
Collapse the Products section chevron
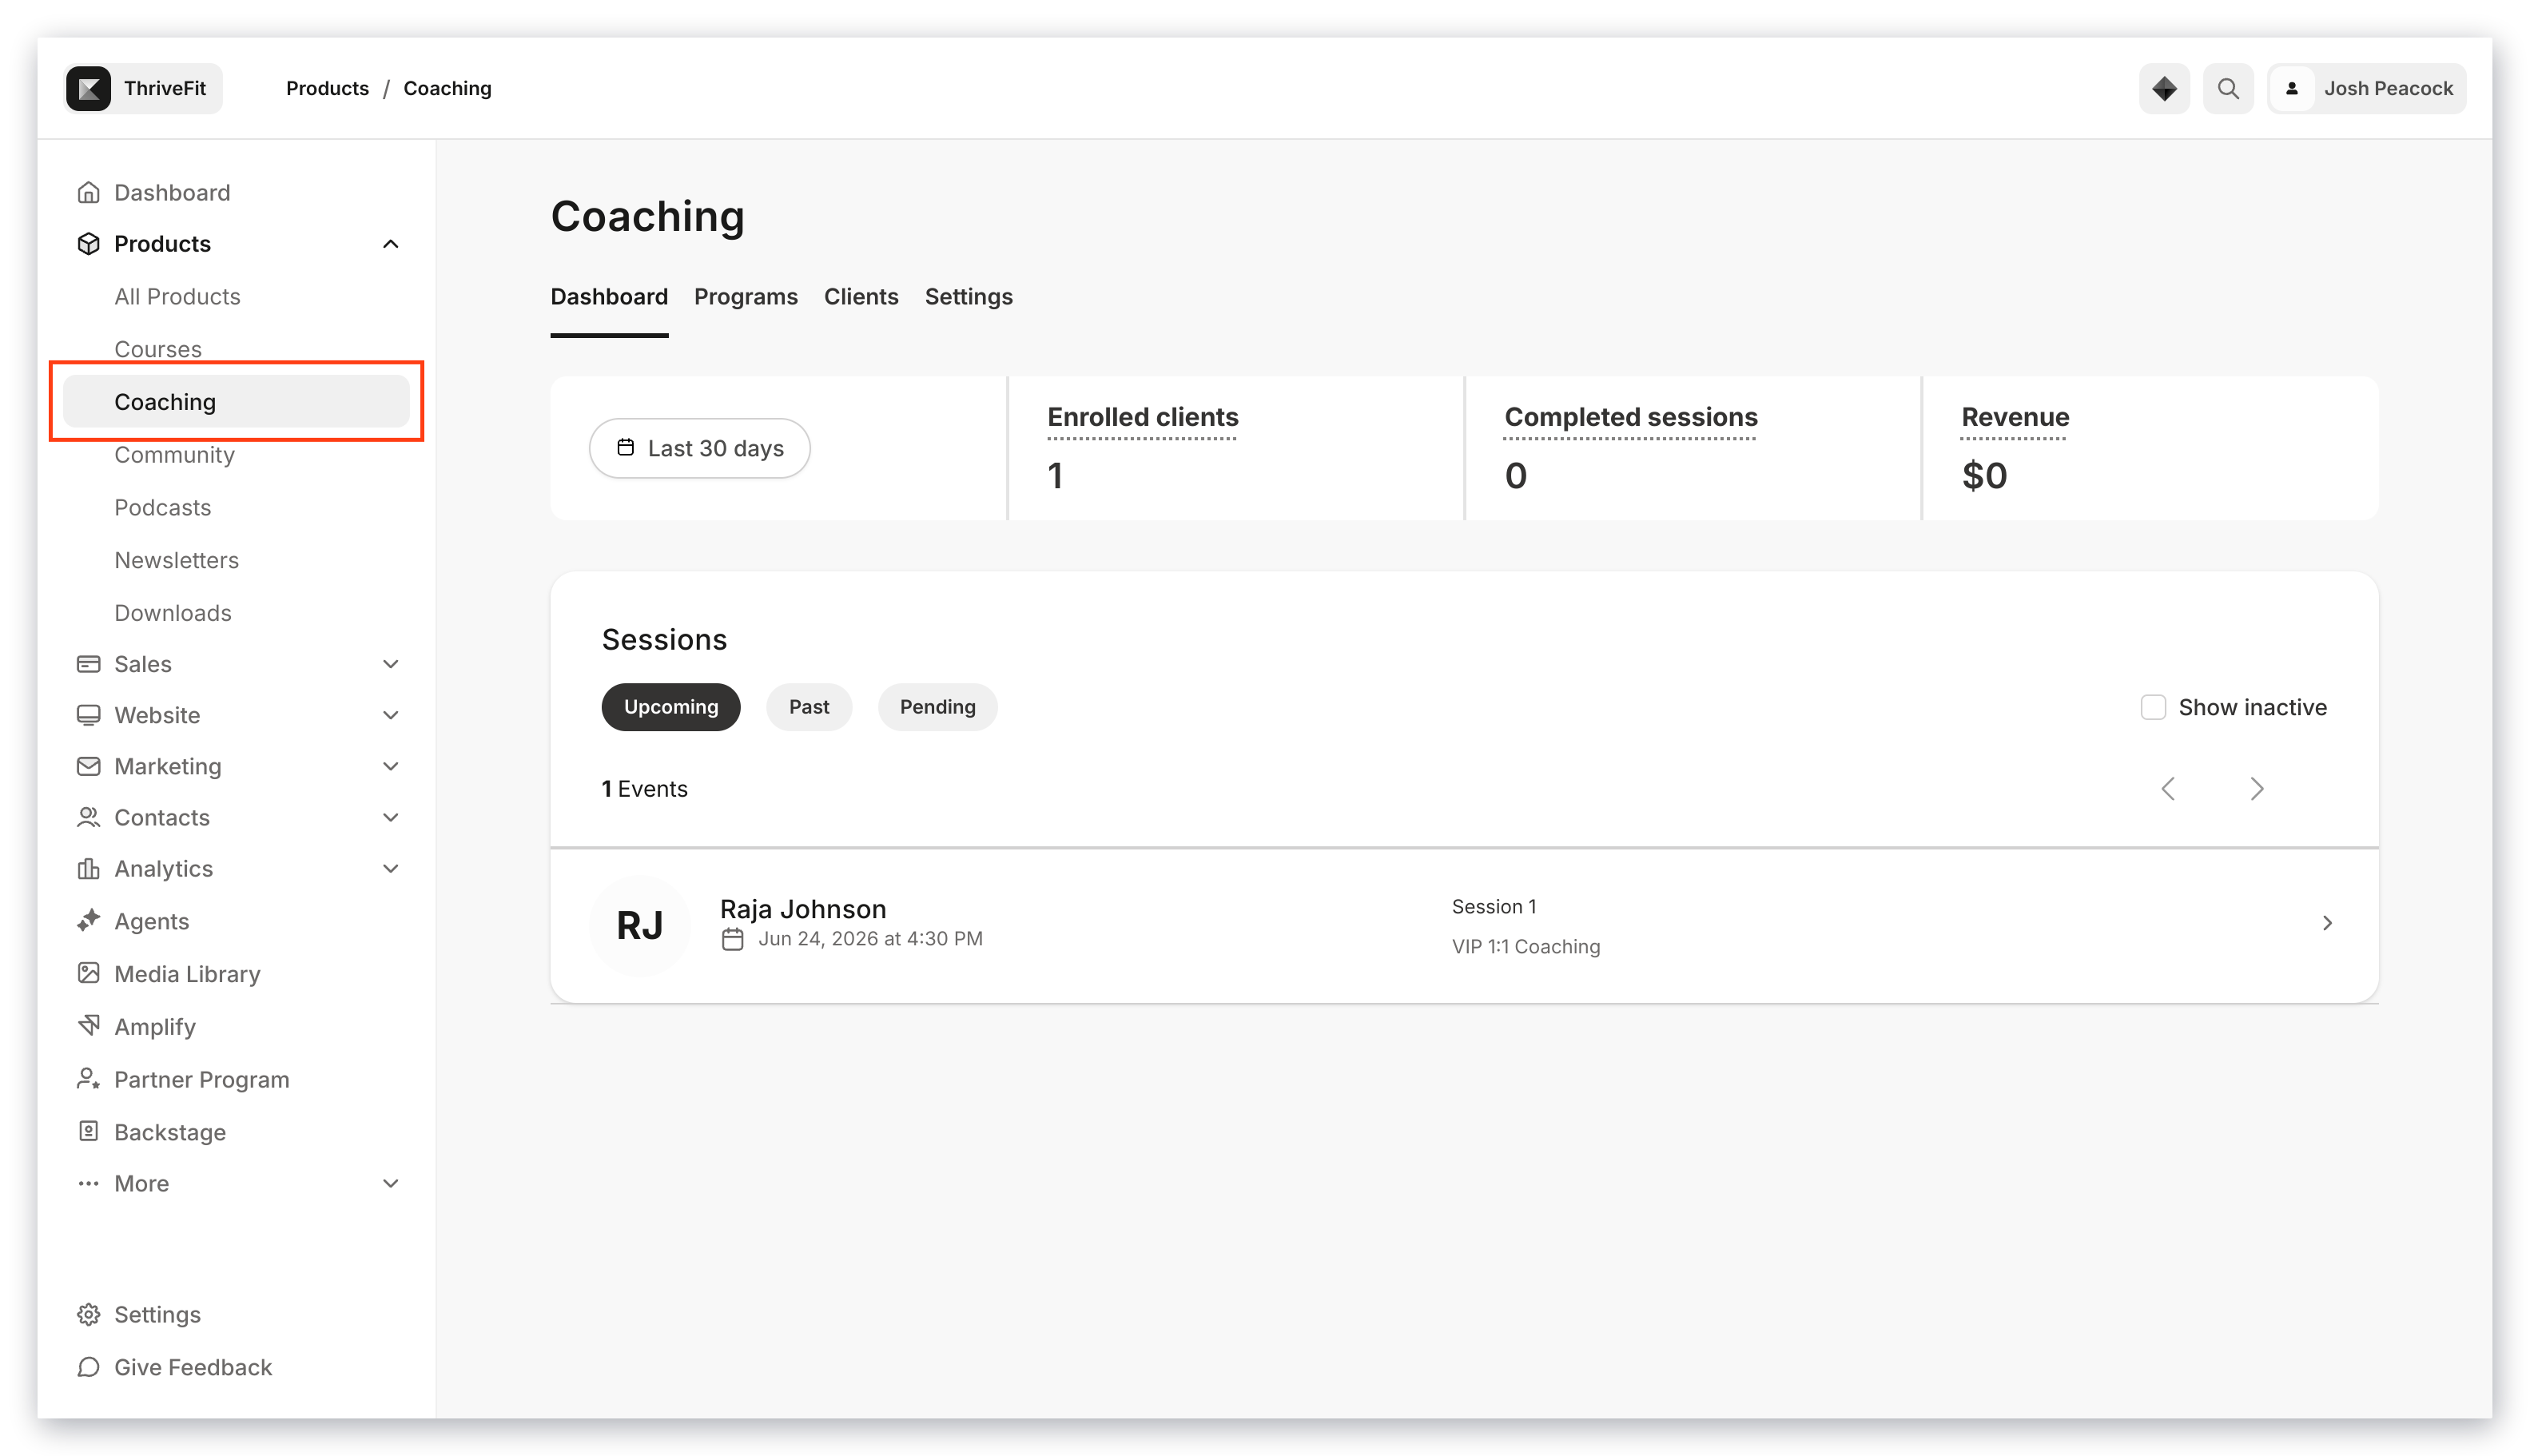[391, 244]
